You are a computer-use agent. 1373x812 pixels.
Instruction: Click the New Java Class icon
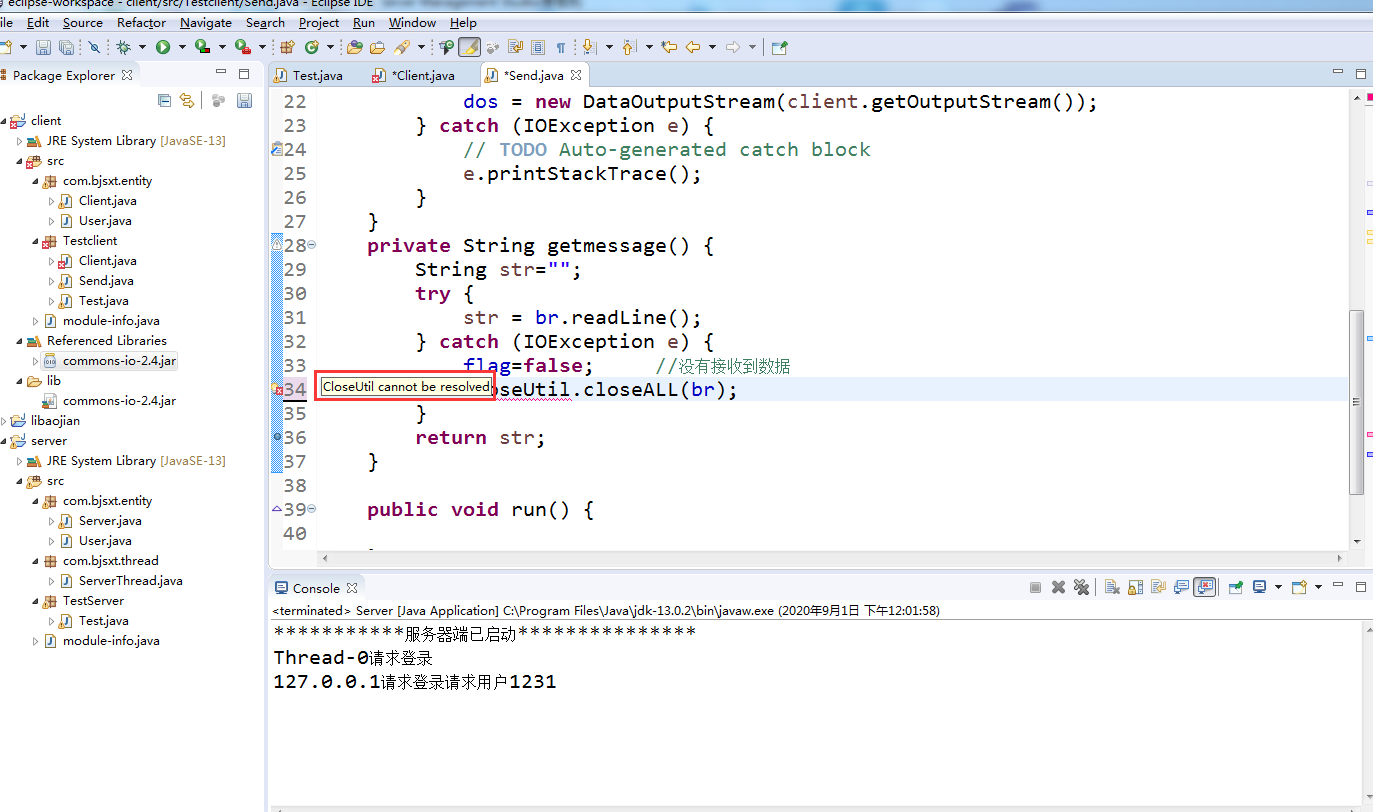(312, 47)
